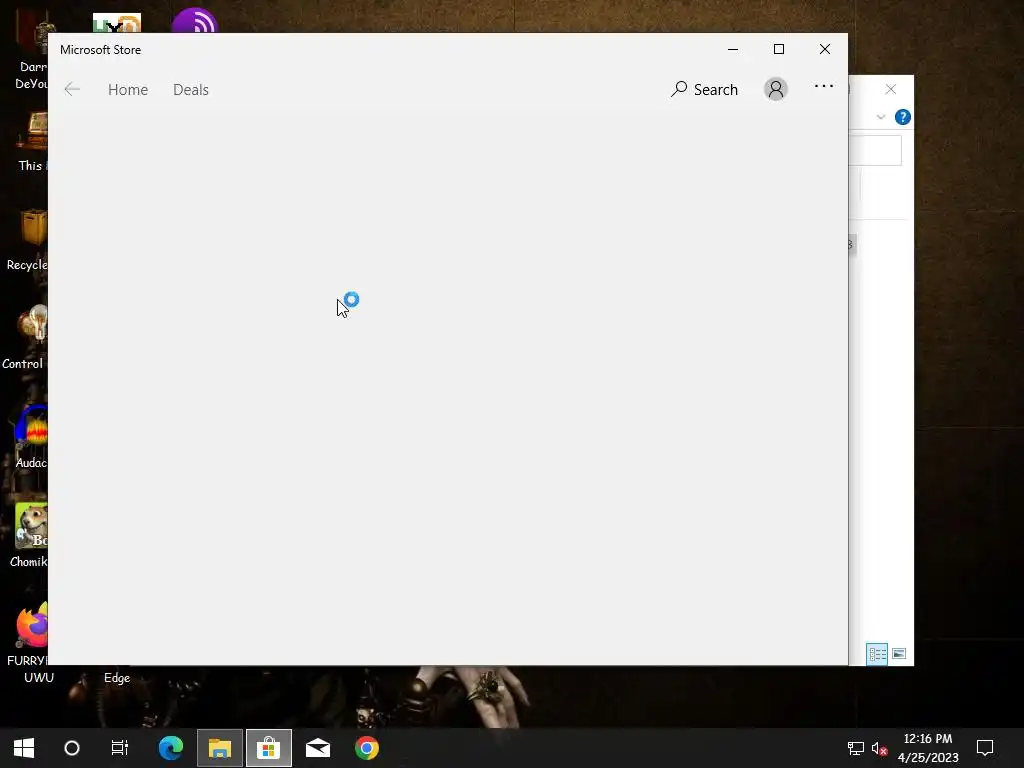Open File Explorer help question mark
Screen dimensions: 1024x768
903,117
